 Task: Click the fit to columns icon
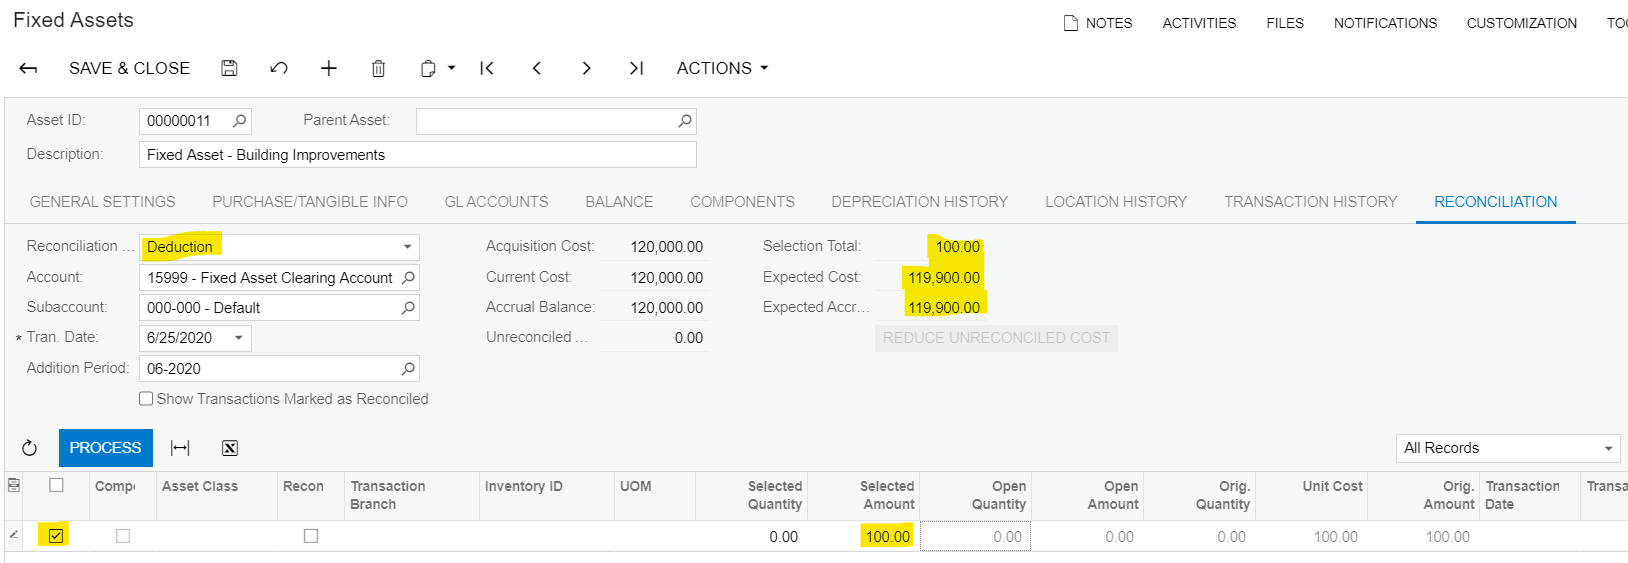pos(180,448)
